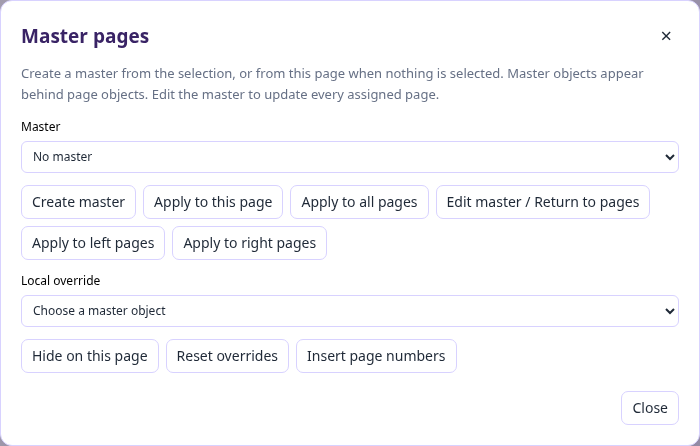Image resolution: width=700 pixels, height=446 pixels.
Task: Click the Master field label
Action: coord(41,127)
